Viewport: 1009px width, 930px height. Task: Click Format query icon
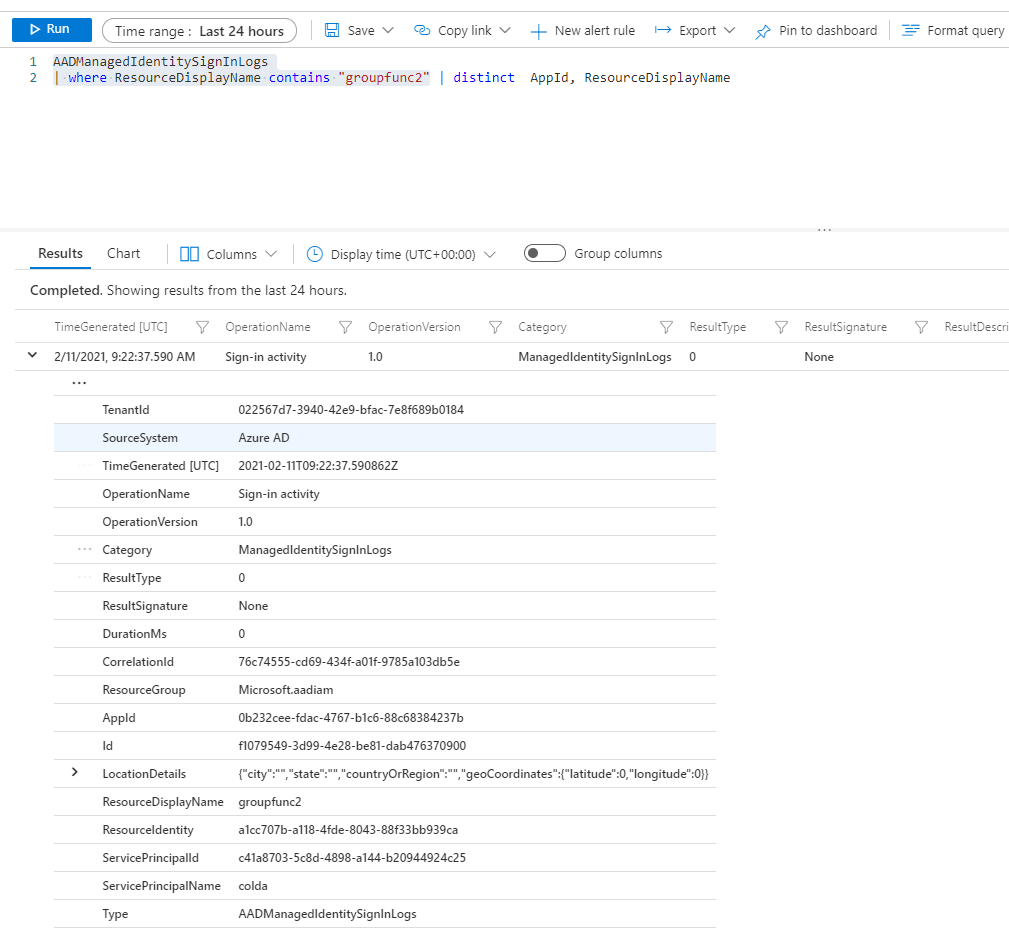[x=910, y=31]
